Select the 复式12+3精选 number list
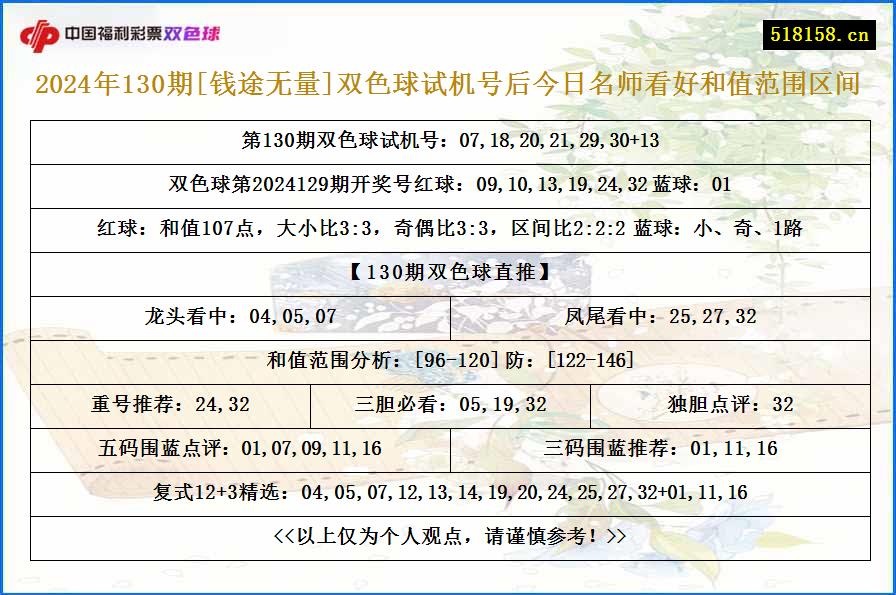 pyautogui.click(x=448, y=492)
